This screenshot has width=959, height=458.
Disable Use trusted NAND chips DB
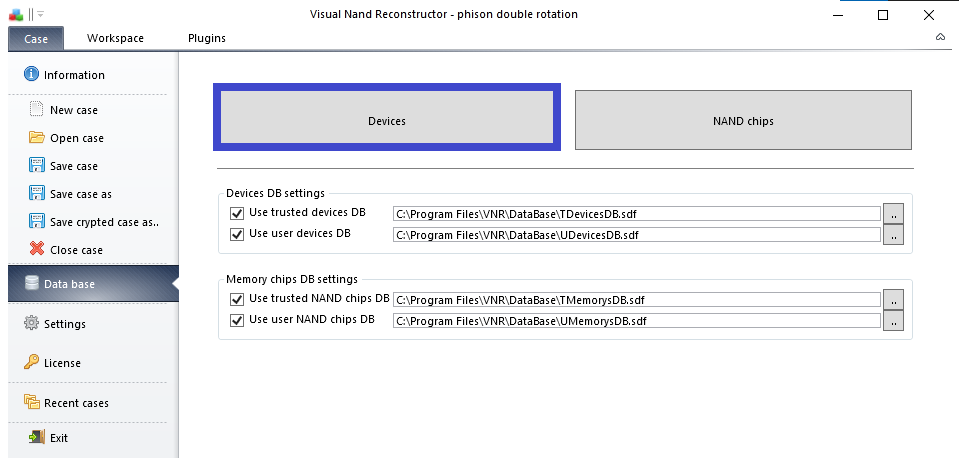[x=237, y=300]
